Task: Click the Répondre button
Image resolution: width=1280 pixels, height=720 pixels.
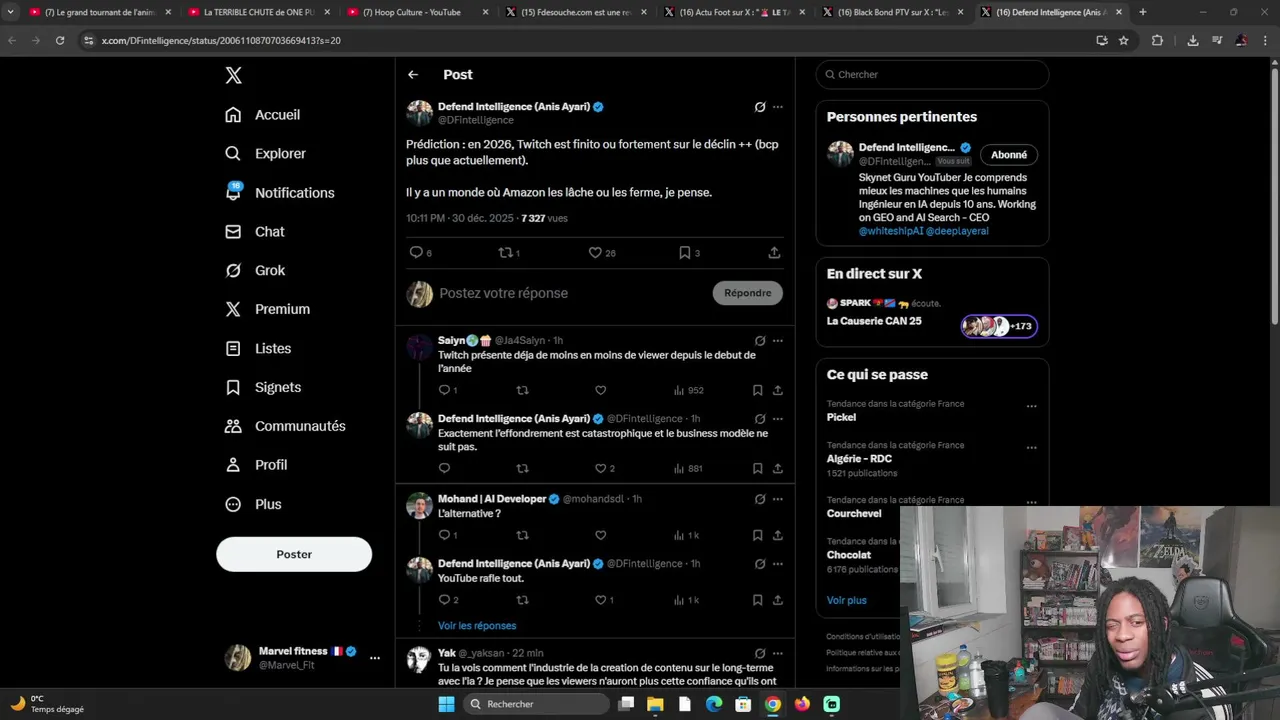Action: pyautogui.click(x=748, y=293)
